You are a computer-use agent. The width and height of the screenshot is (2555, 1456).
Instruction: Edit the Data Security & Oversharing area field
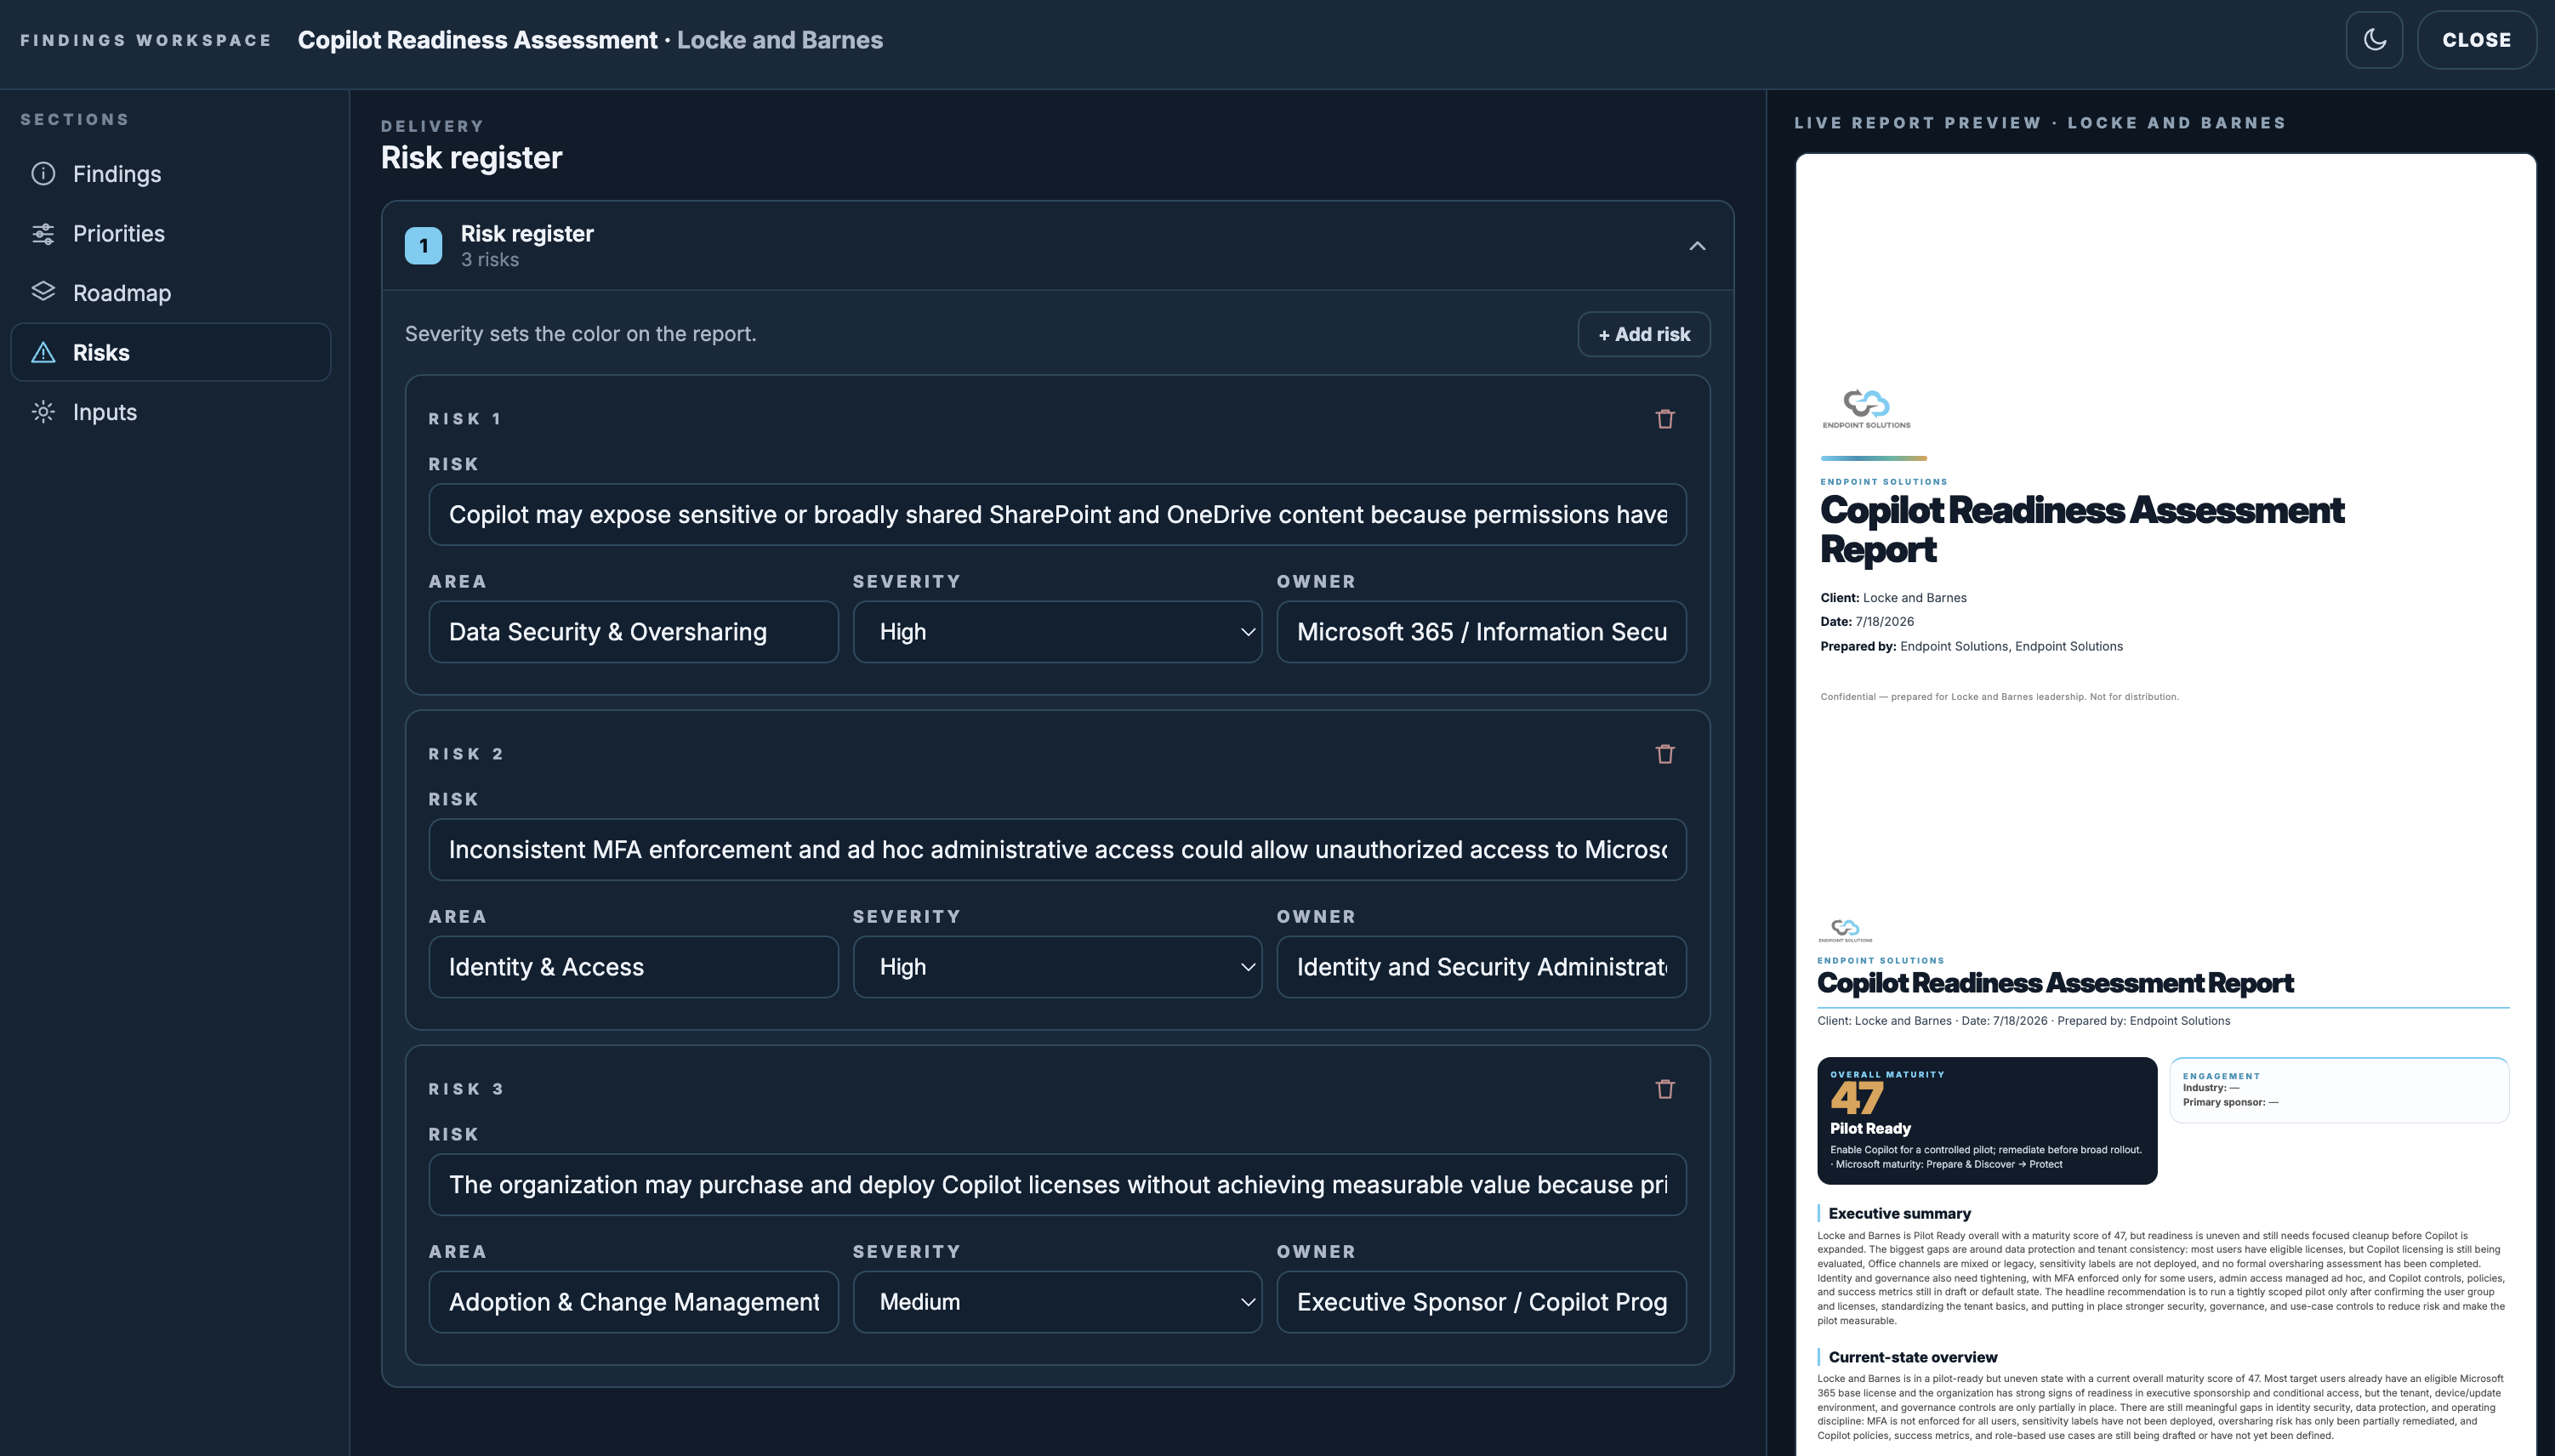coord(633,632)
